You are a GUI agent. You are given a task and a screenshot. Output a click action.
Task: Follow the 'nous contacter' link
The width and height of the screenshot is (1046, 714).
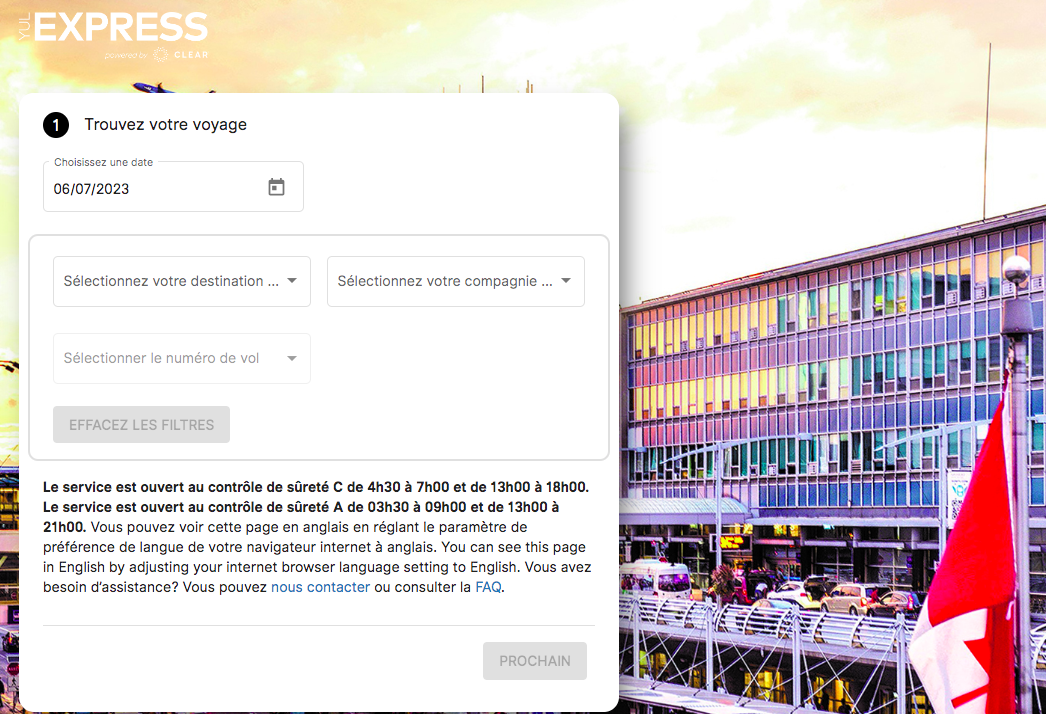[320, 587]
